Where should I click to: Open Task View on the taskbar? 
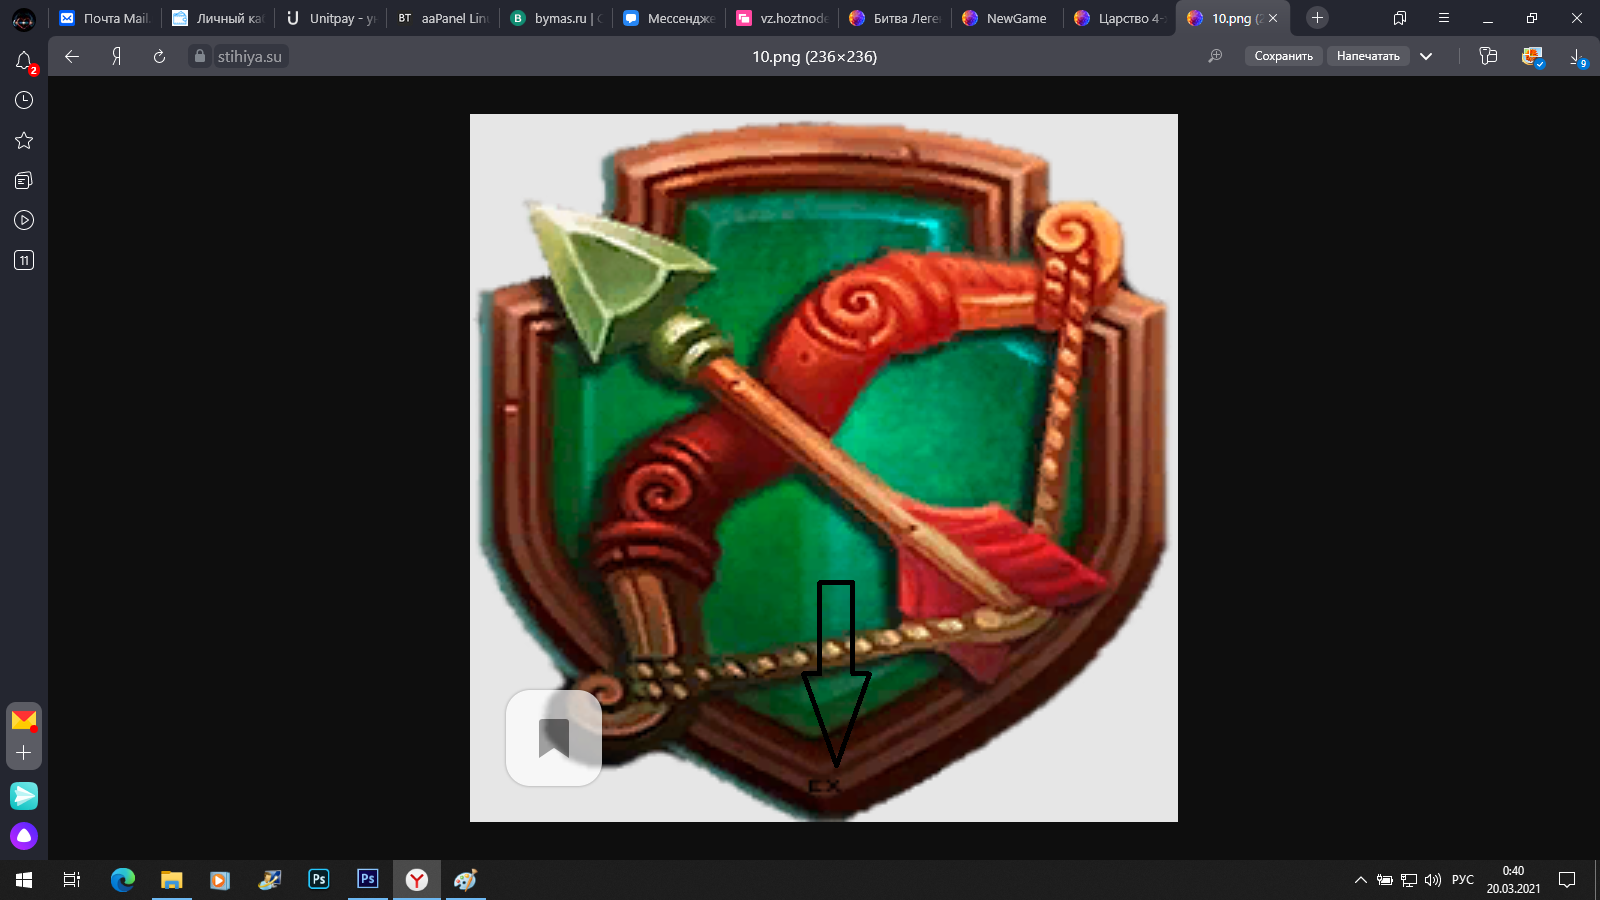pyautogui.click(x=72, y=880)
